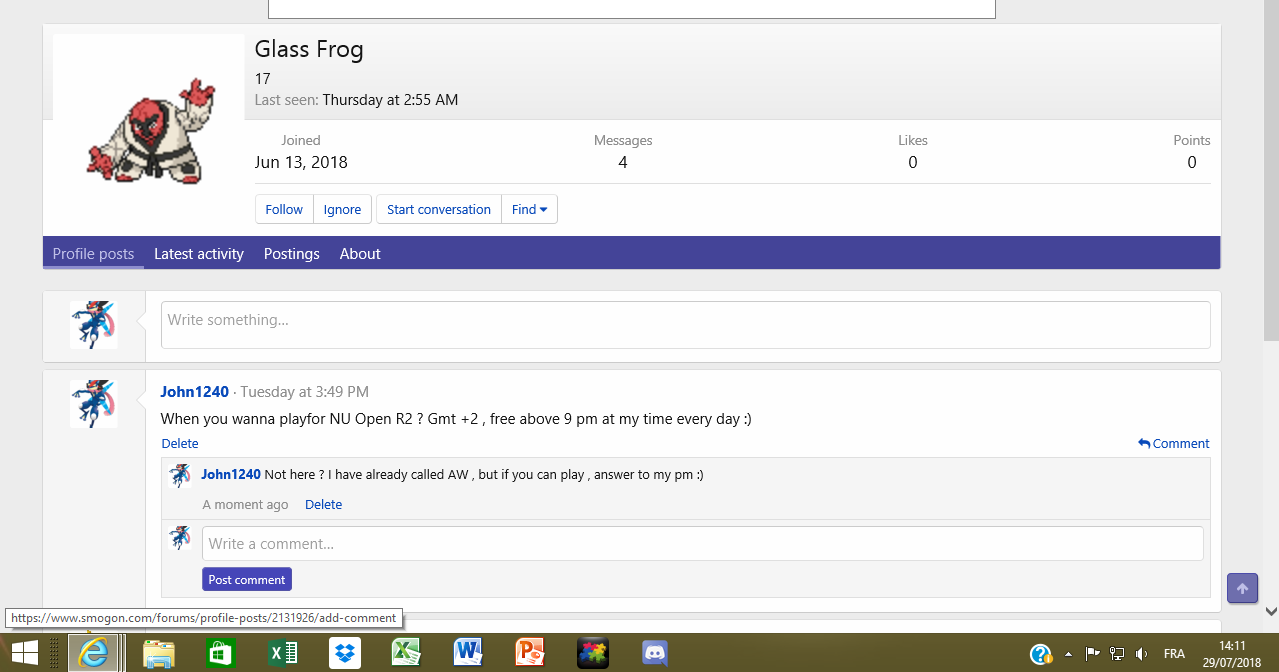Open PowerPoint from the taskbar
The image size is (1279, 672).
click(530, 653)
